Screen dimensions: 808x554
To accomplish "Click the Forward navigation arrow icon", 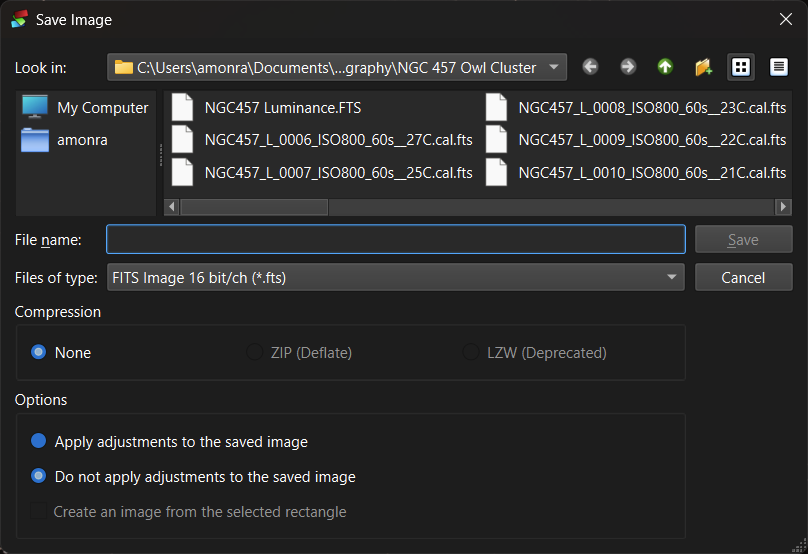I will tap(628, 67).
